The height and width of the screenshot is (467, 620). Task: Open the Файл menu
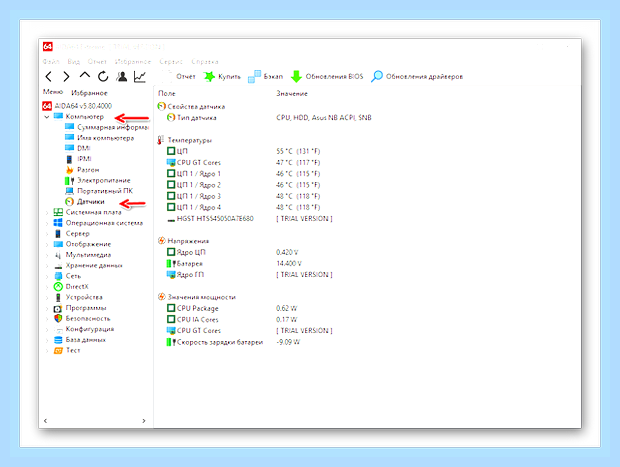coord(51,62)
